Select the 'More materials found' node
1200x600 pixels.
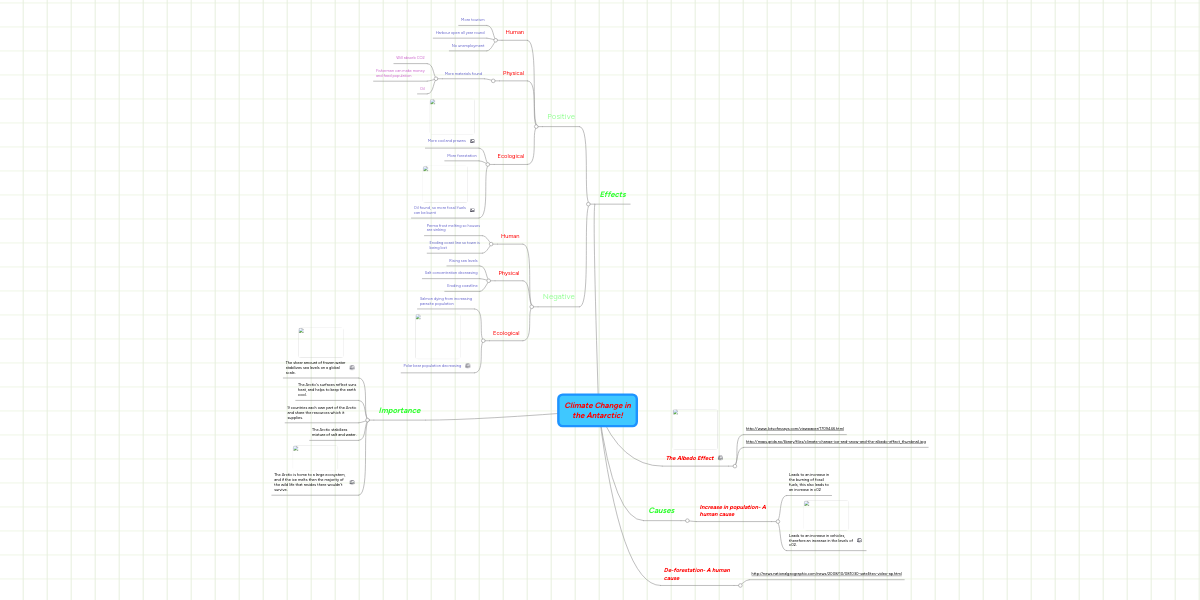tap(463, 74)
